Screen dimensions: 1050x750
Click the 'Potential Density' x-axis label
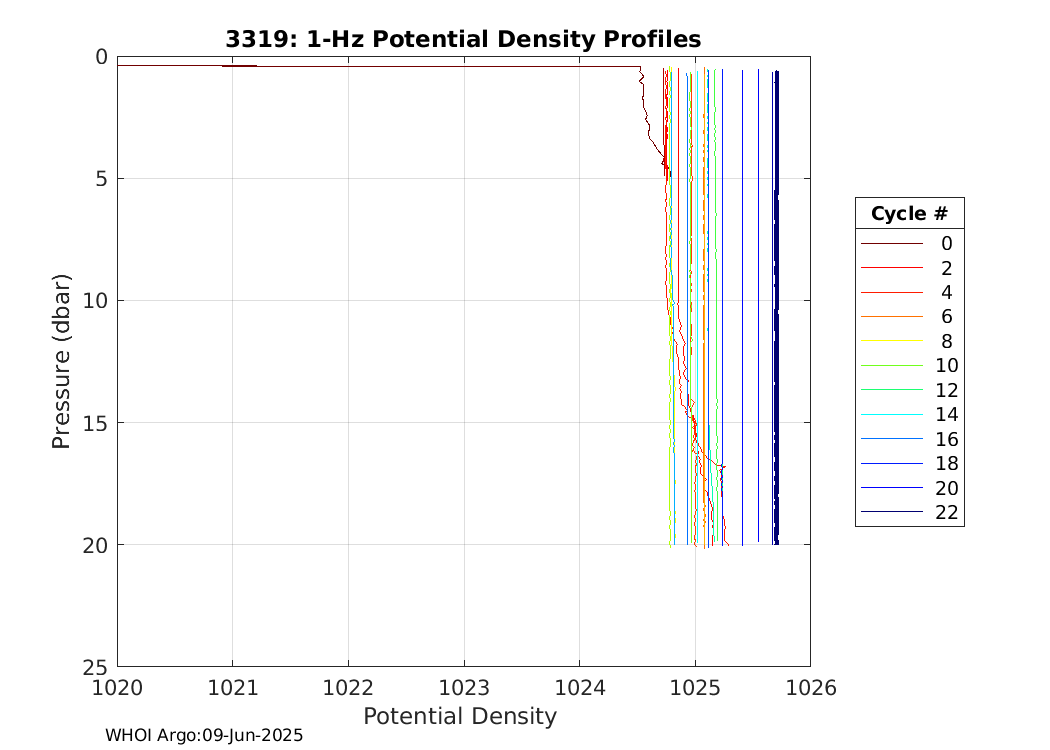[460, 717]
